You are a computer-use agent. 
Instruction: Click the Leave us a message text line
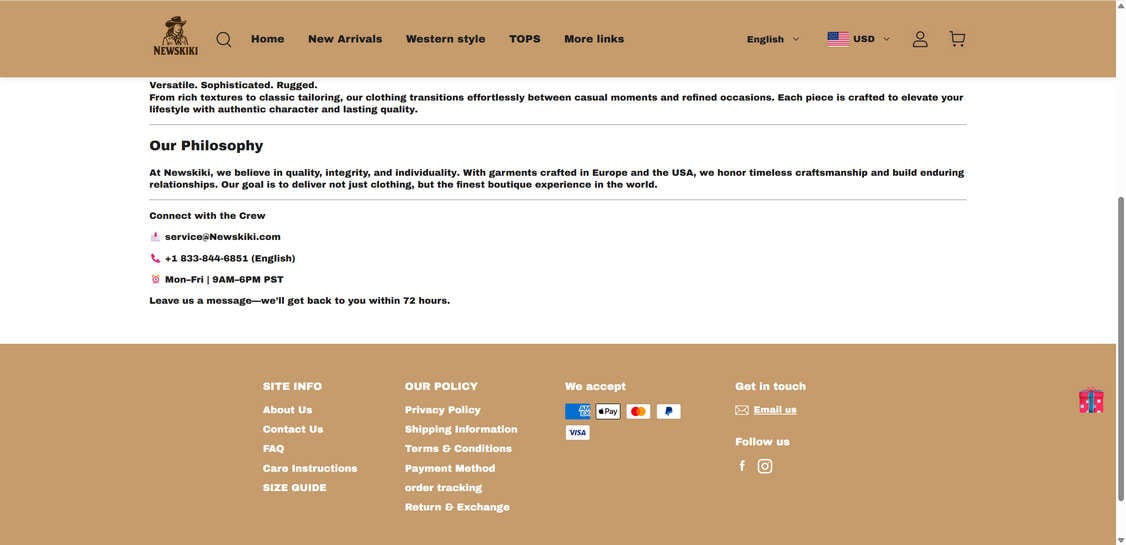(x=299, y=301)
